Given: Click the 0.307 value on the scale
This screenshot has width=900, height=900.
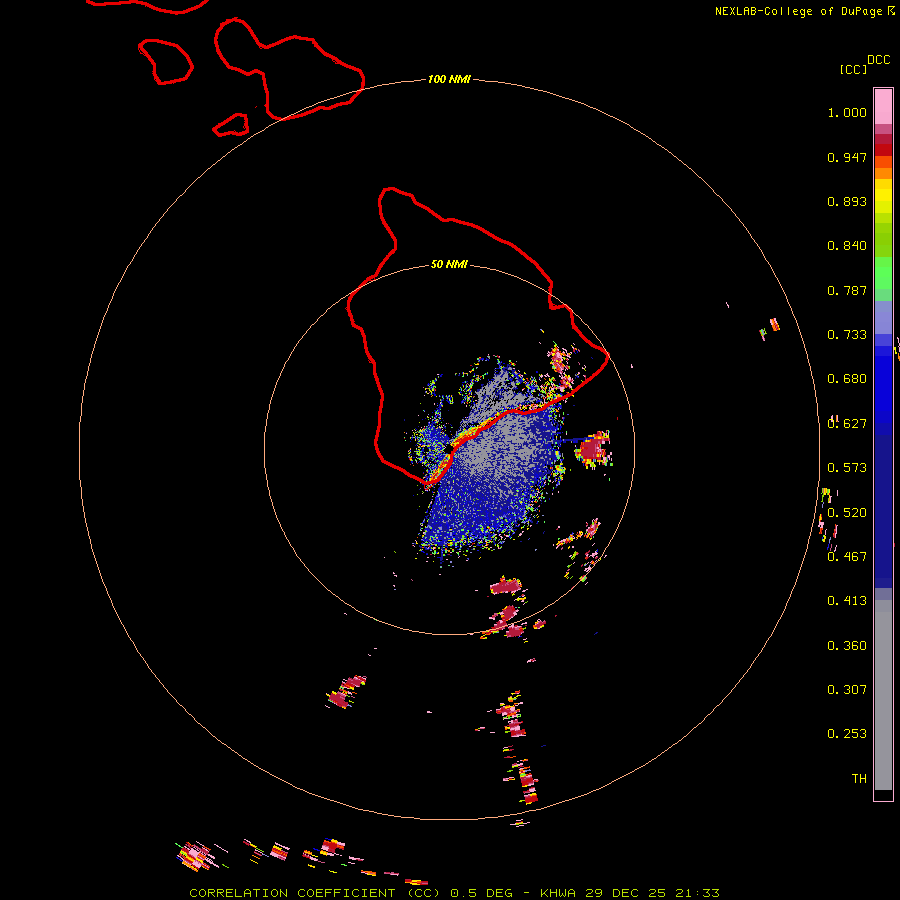Looking at the screenshot, I should pos(847,690).
